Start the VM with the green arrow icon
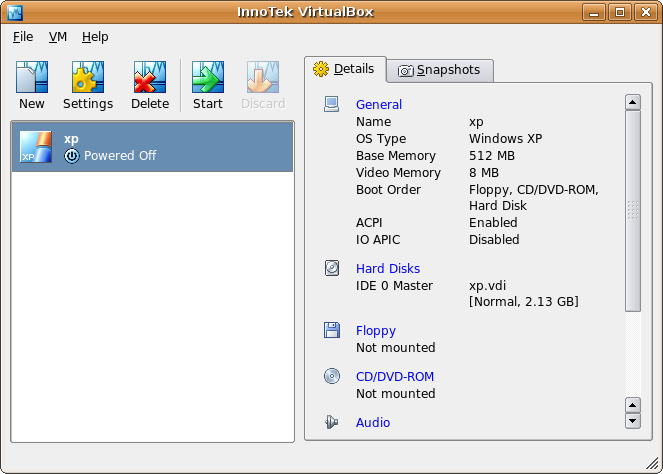 click(x=208, y=77)
